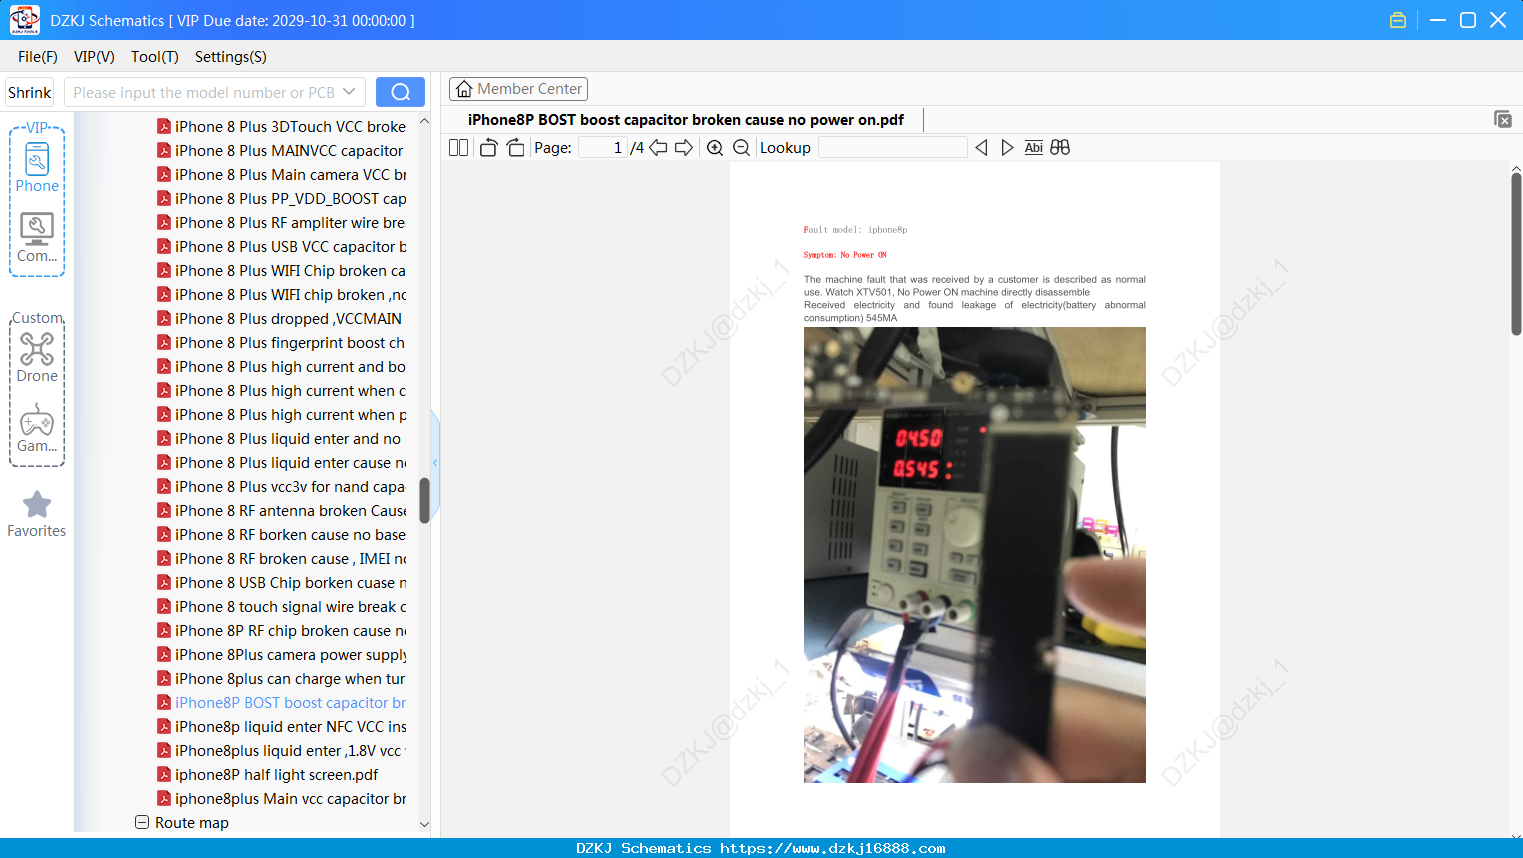Find previous lookup match
This screenshot has width=1523, height=858.
point(981,148)
